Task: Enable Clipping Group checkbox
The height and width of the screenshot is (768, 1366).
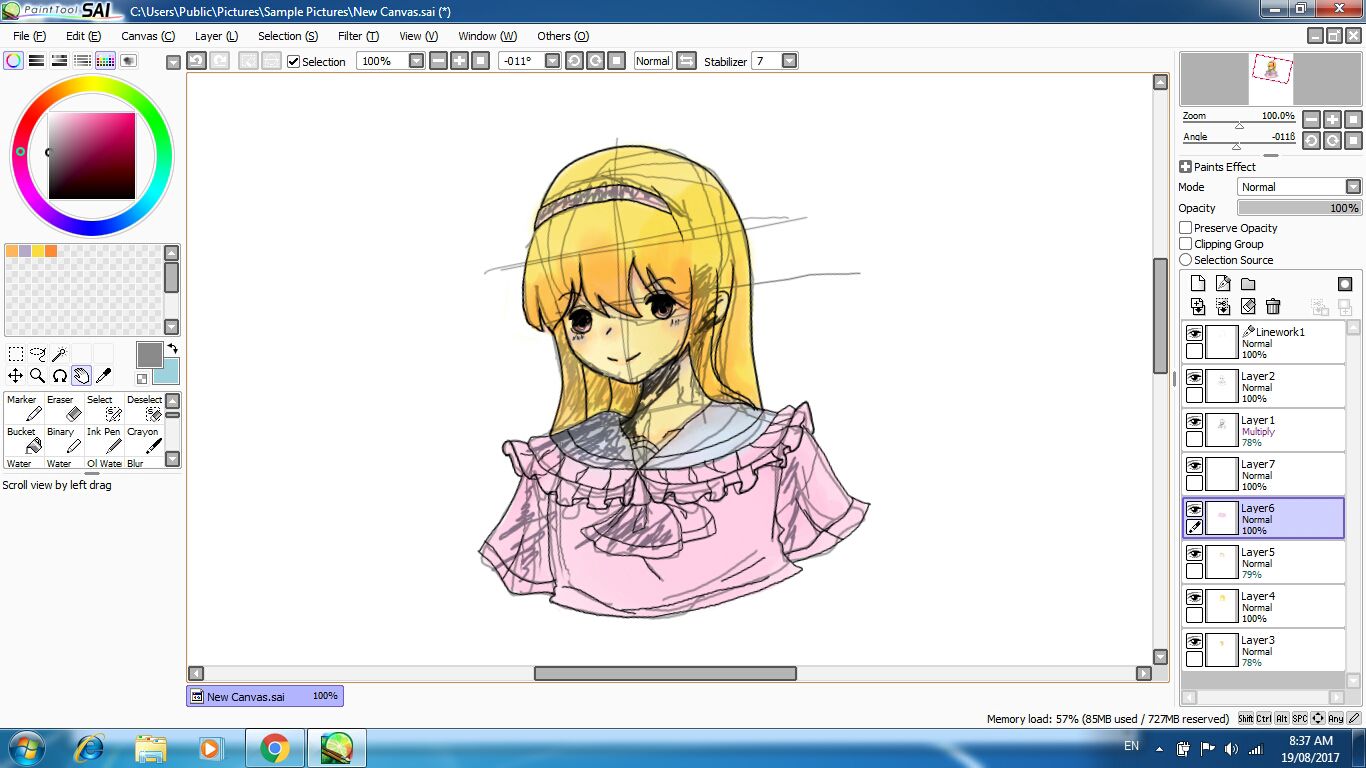Action: click(x=1186, y=244)
